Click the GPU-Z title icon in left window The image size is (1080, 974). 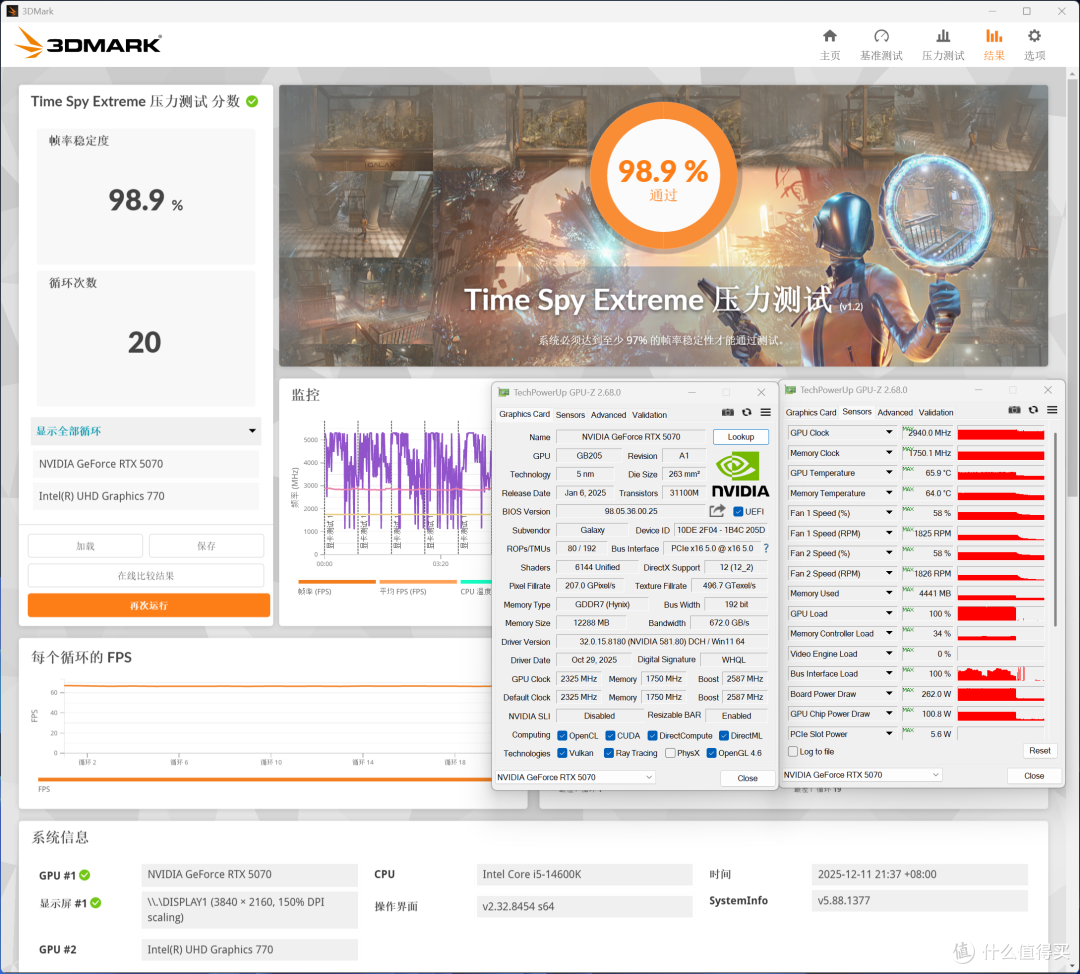pyautogui.click(x=503, y=392)
